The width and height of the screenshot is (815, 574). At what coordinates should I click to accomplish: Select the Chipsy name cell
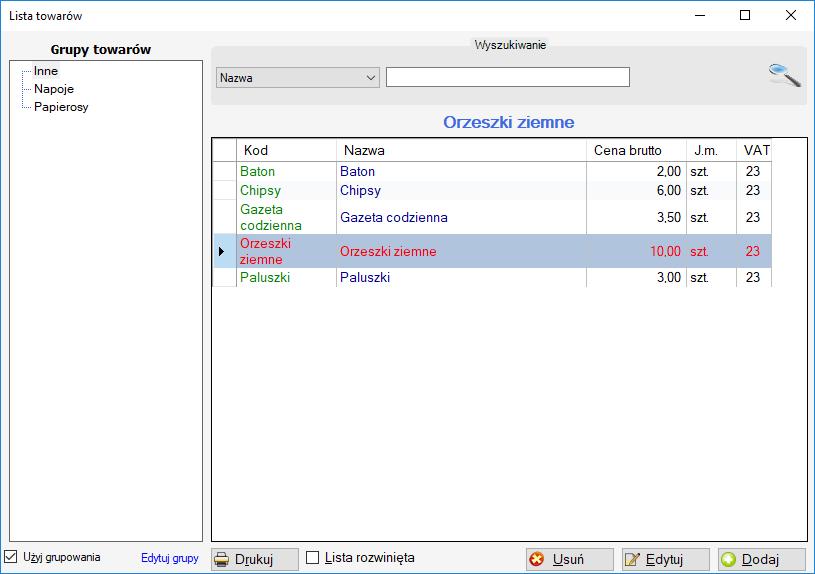click(x=462, y=190)
